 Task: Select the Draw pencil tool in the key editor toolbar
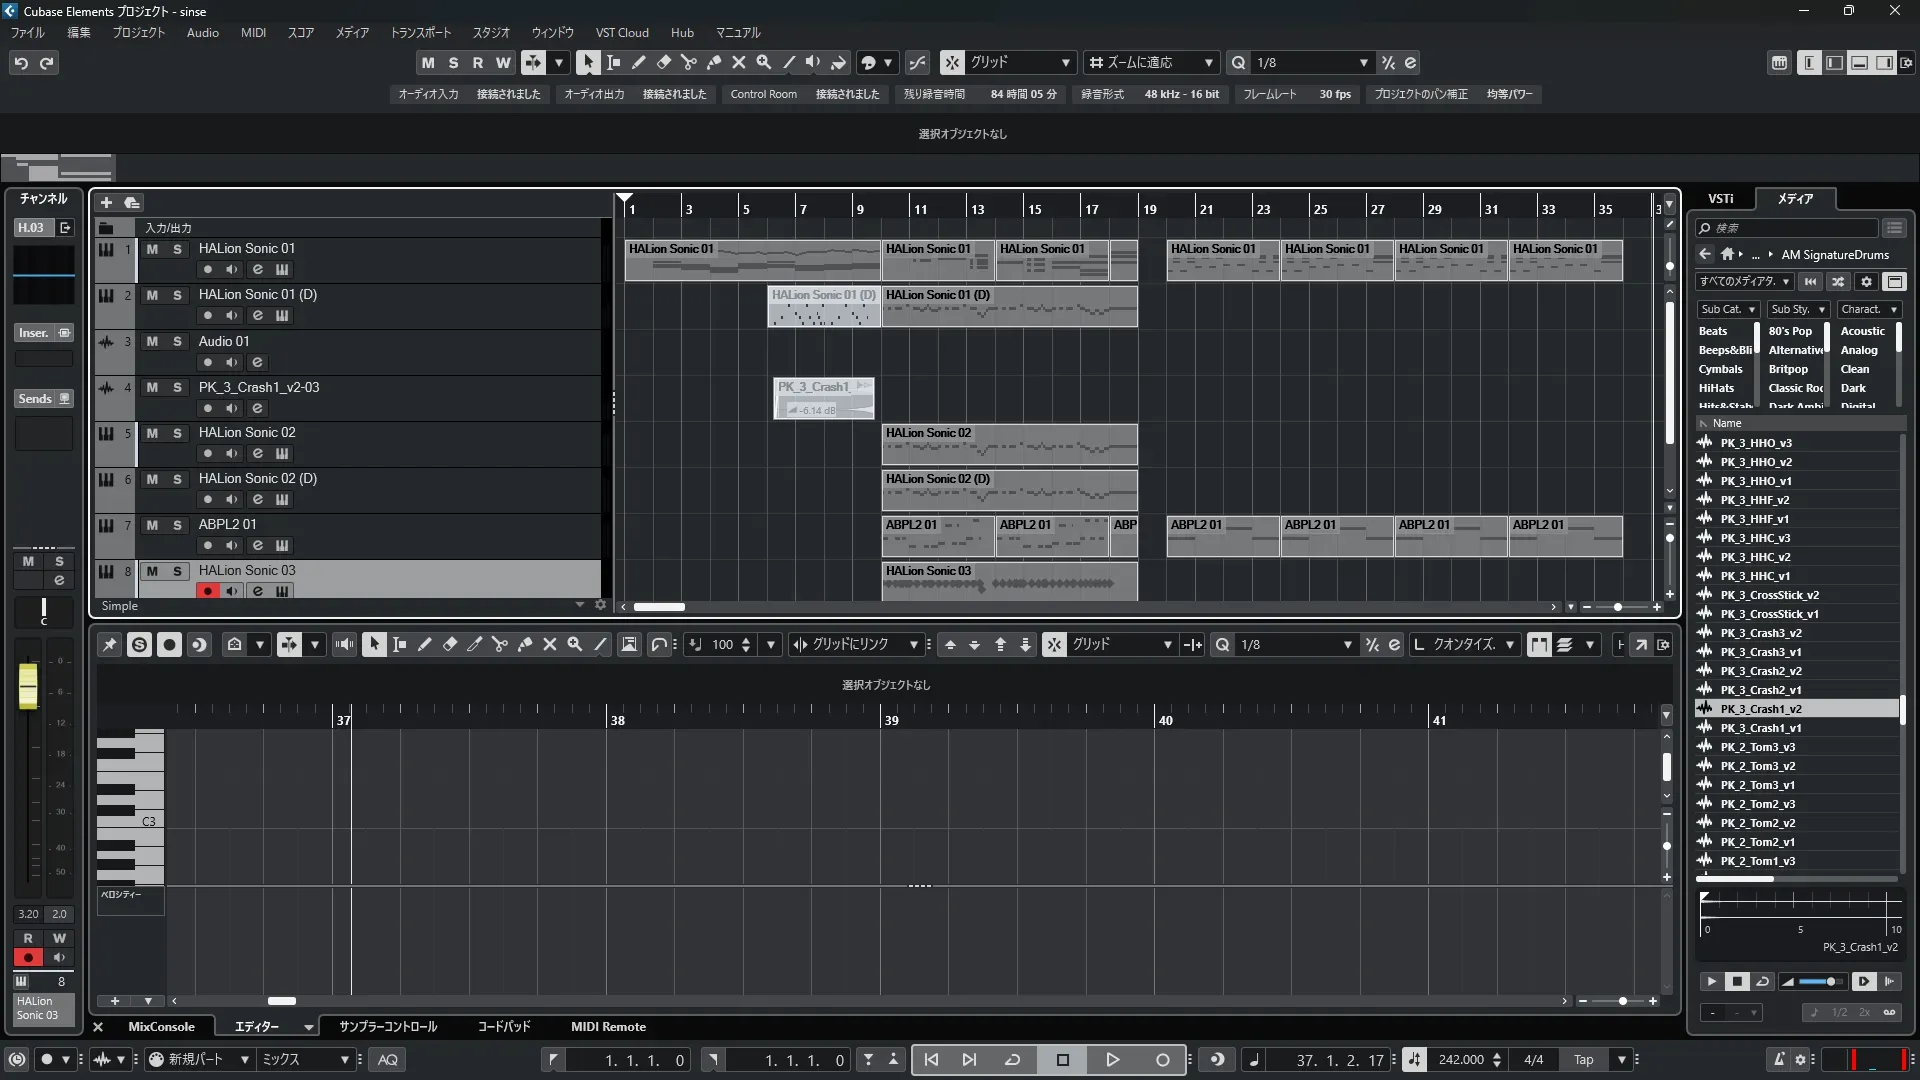[424, 645]
